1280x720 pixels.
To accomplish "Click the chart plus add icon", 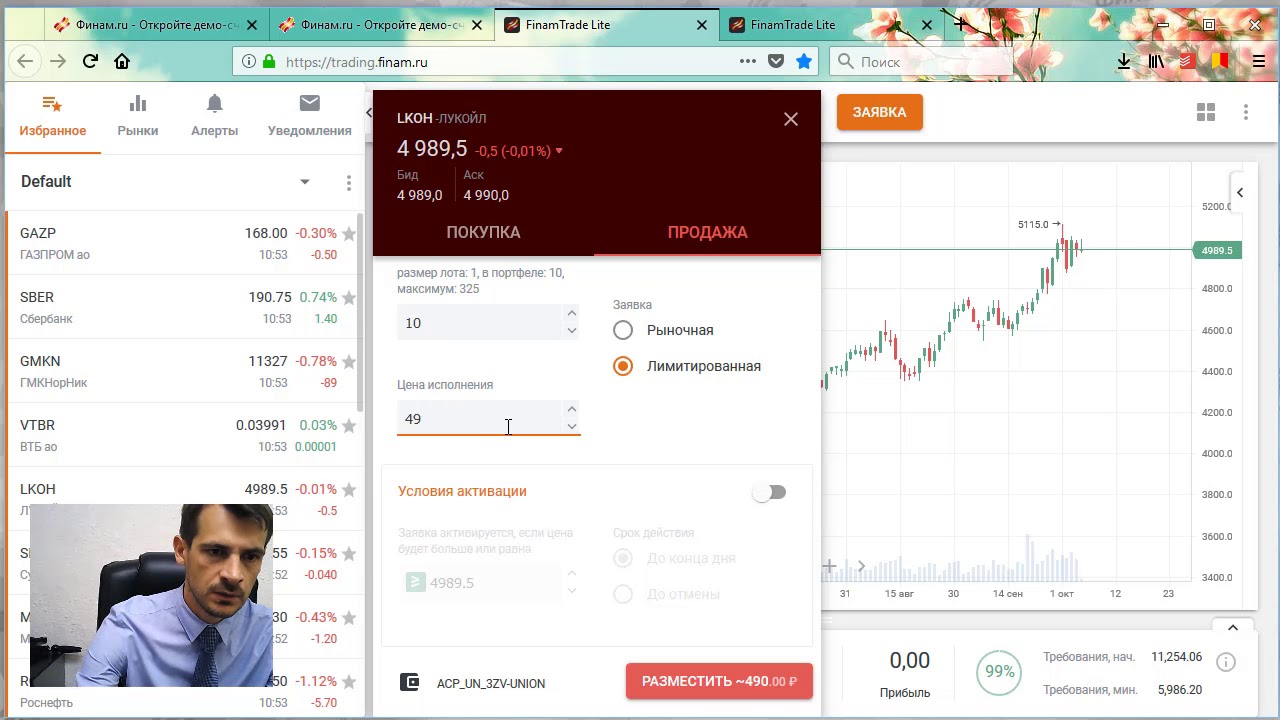I will point(829,566).
